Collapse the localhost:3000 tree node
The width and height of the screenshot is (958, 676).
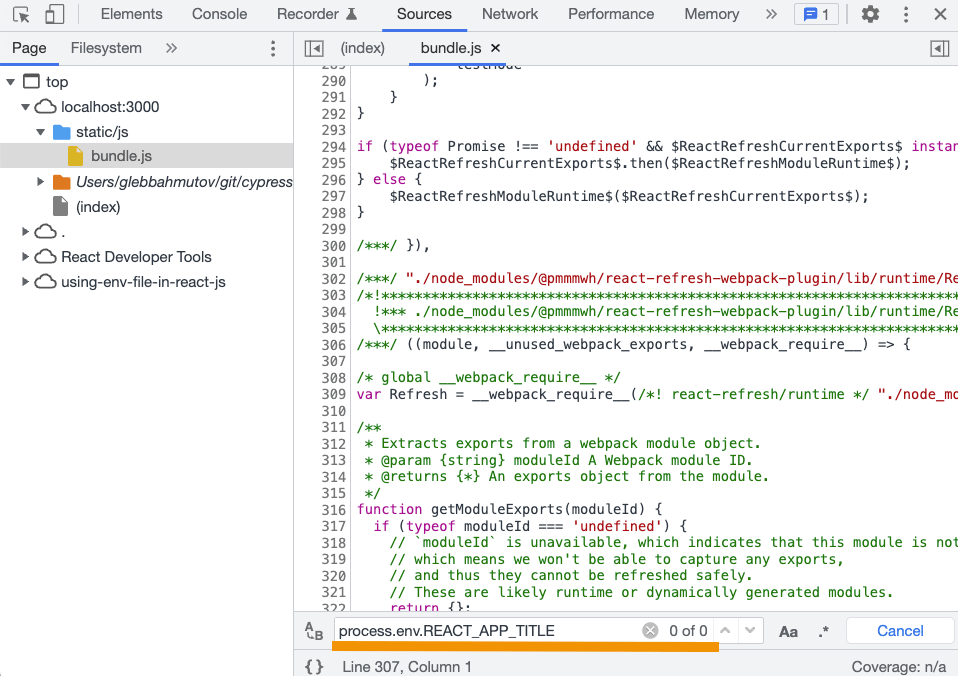pos(24,106)
